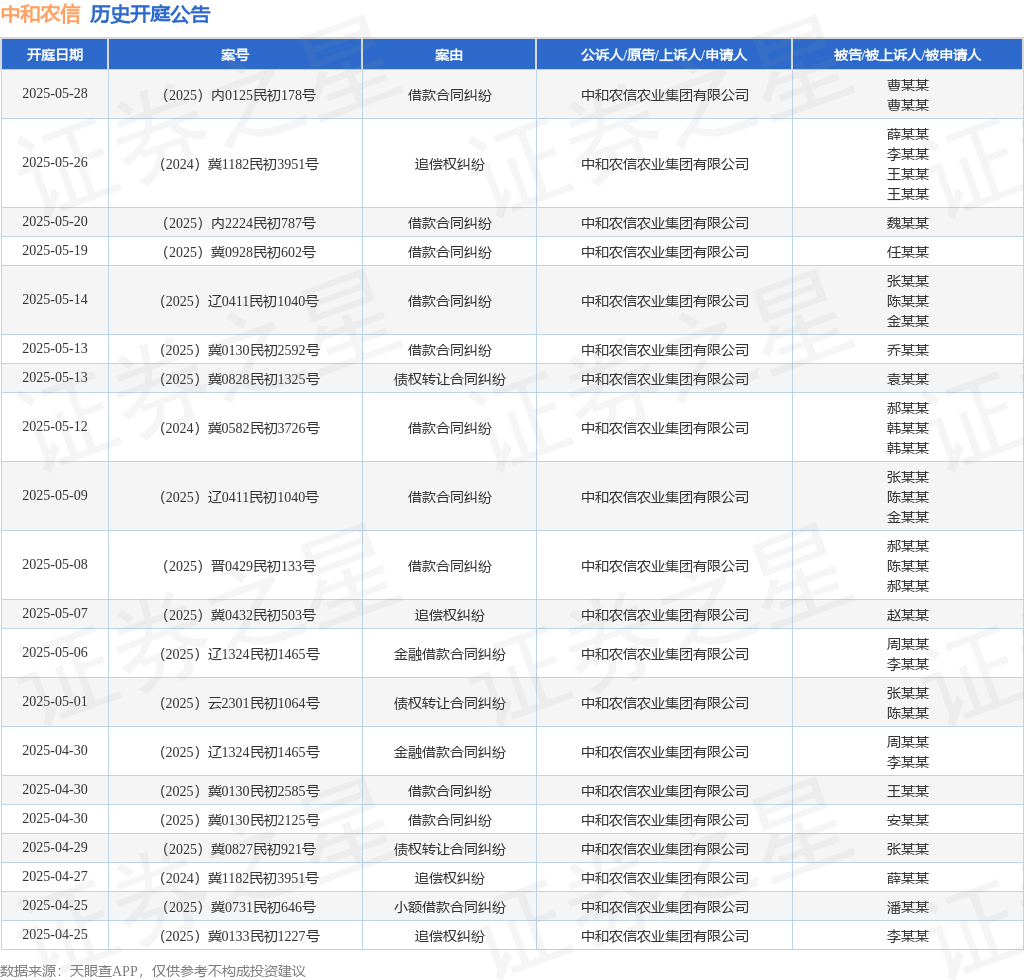The height and width of the screenshot is (980, 1024).
Task: Click defendant 李某某 in 1227号 row
Action: 908,936
